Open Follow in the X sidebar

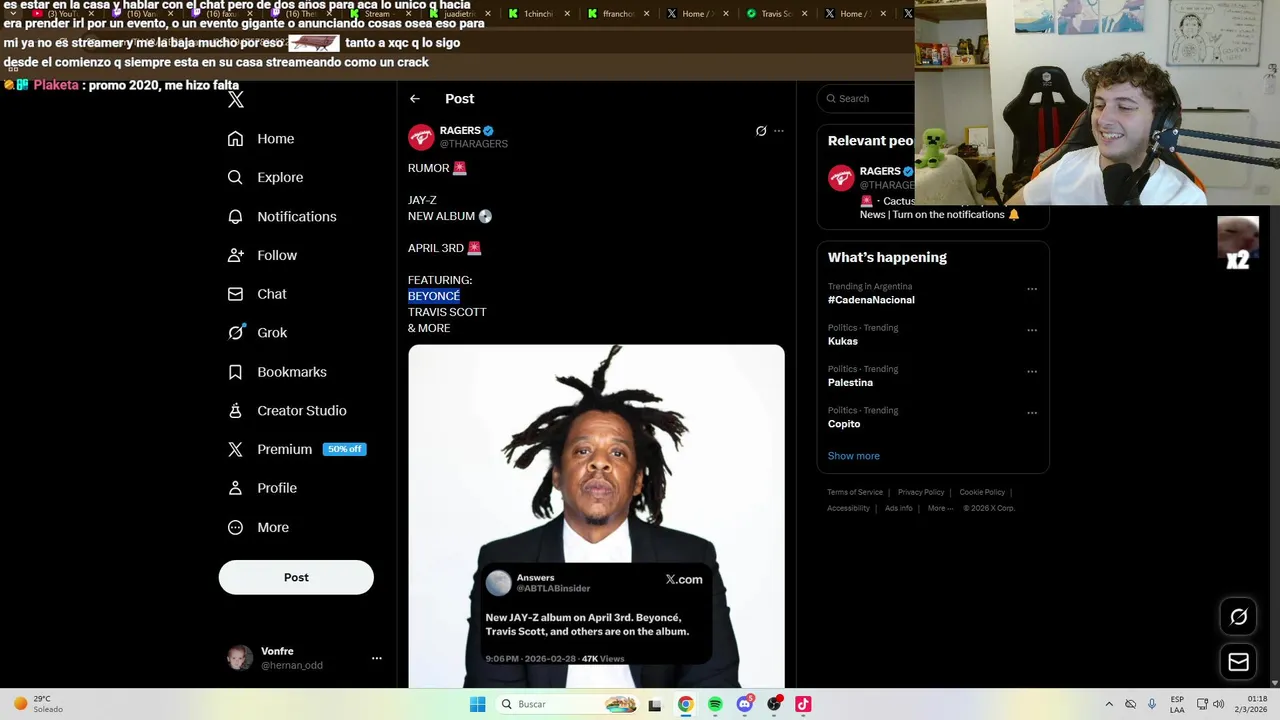pyautogui.click(x=262, y=255)
